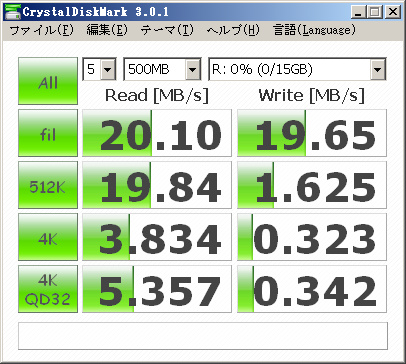Viewport: 406px width, 364px height.
Task: Click the 512K write value 1.625
Action: tap(312, 185)
